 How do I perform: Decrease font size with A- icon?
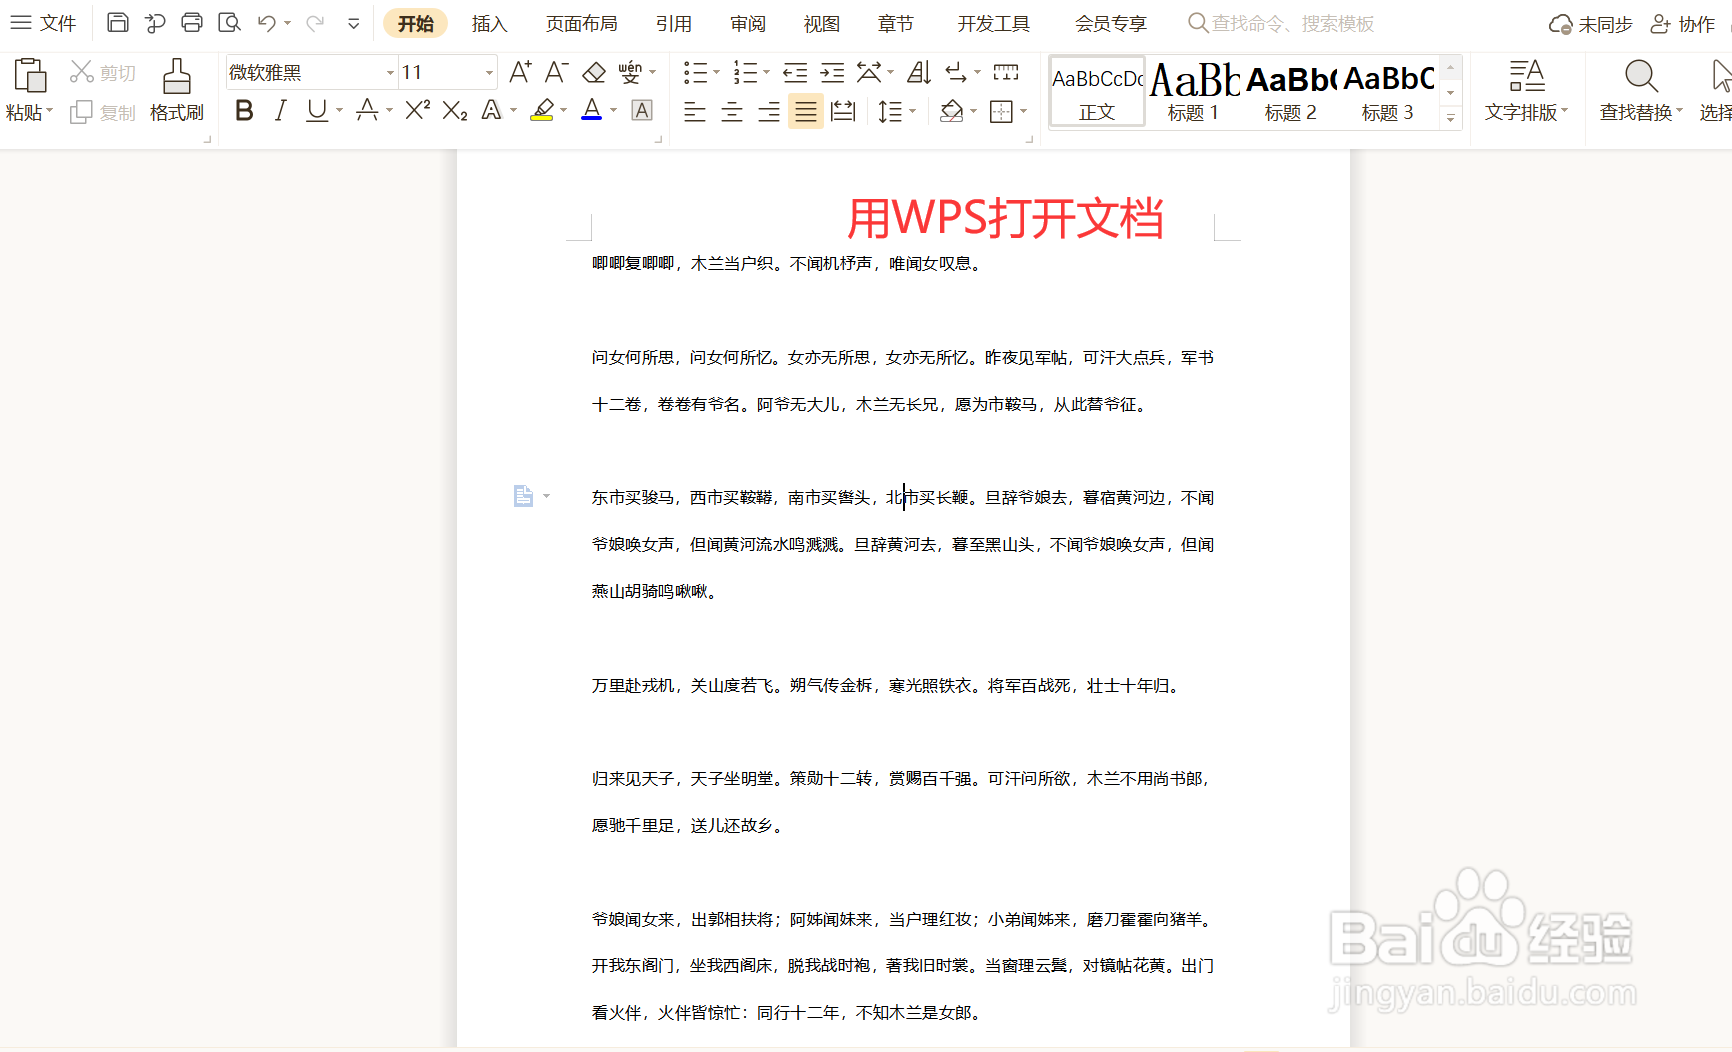(x=556, y=72)
